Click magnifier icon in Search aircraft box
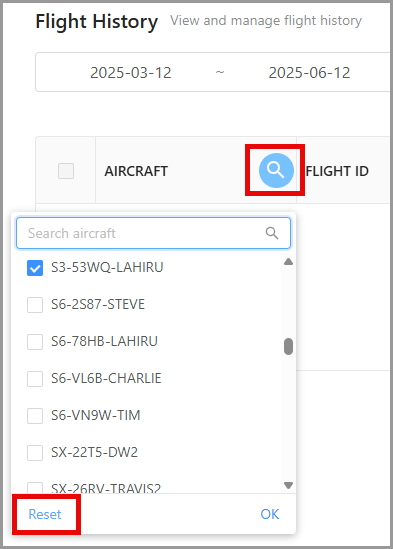Image resolution: width=393 pixels, height=549 pixels. pyautogui.click(x=272, y=233)
